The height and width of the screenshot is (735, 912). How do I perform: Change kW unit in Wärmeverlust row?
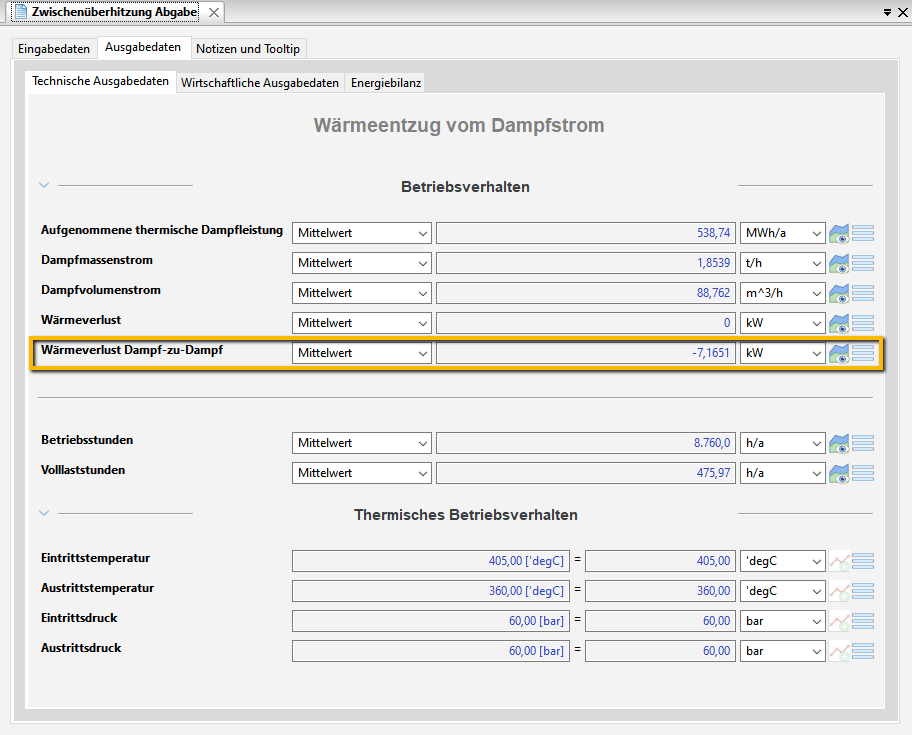[x=783, y=323]
